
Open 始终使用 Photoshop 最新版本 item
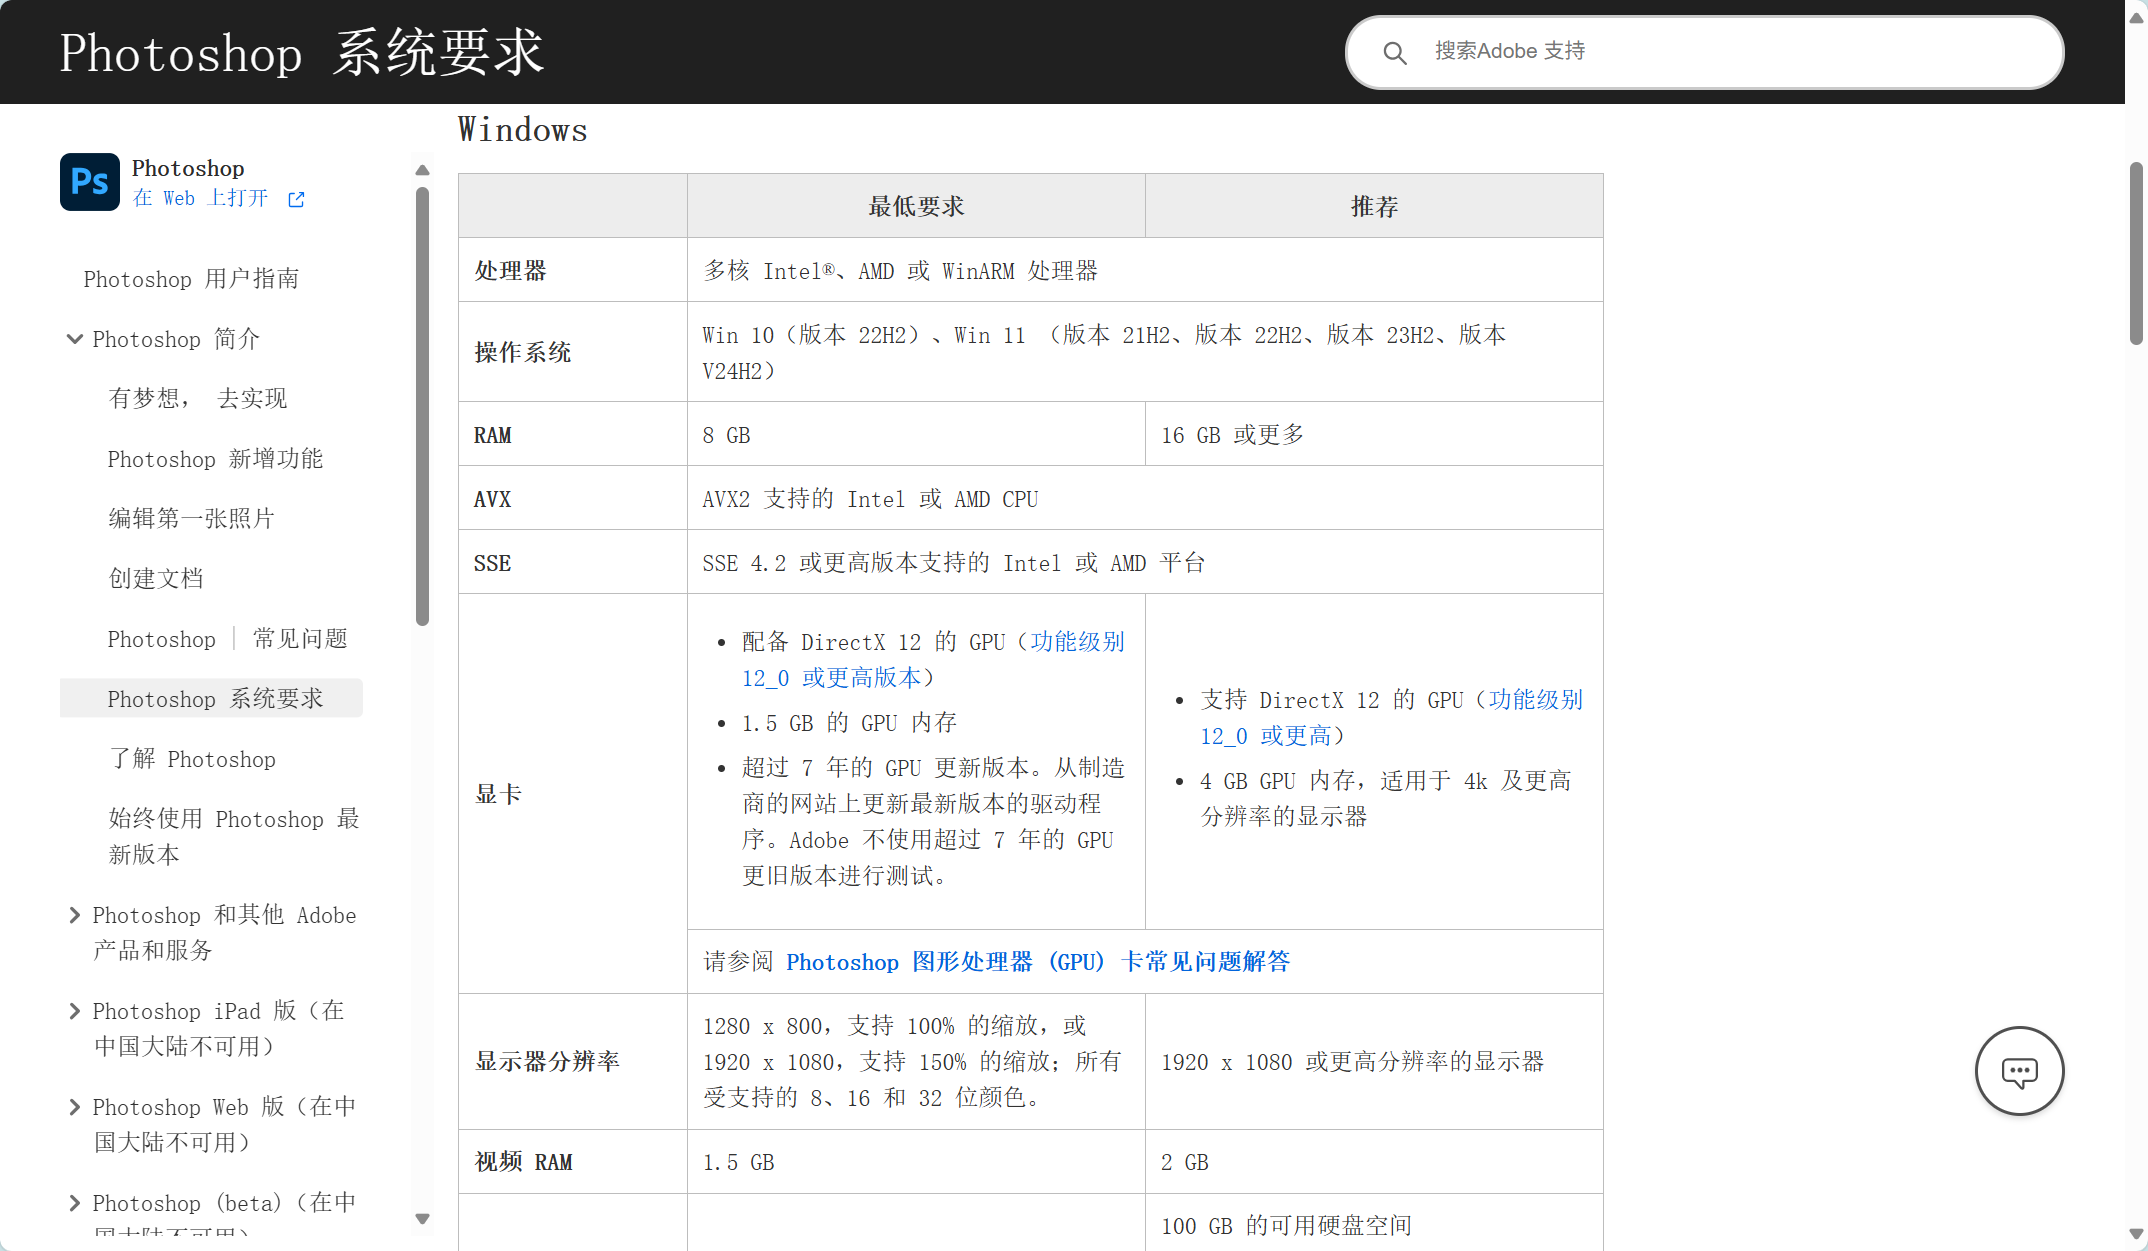pos(234,837)
